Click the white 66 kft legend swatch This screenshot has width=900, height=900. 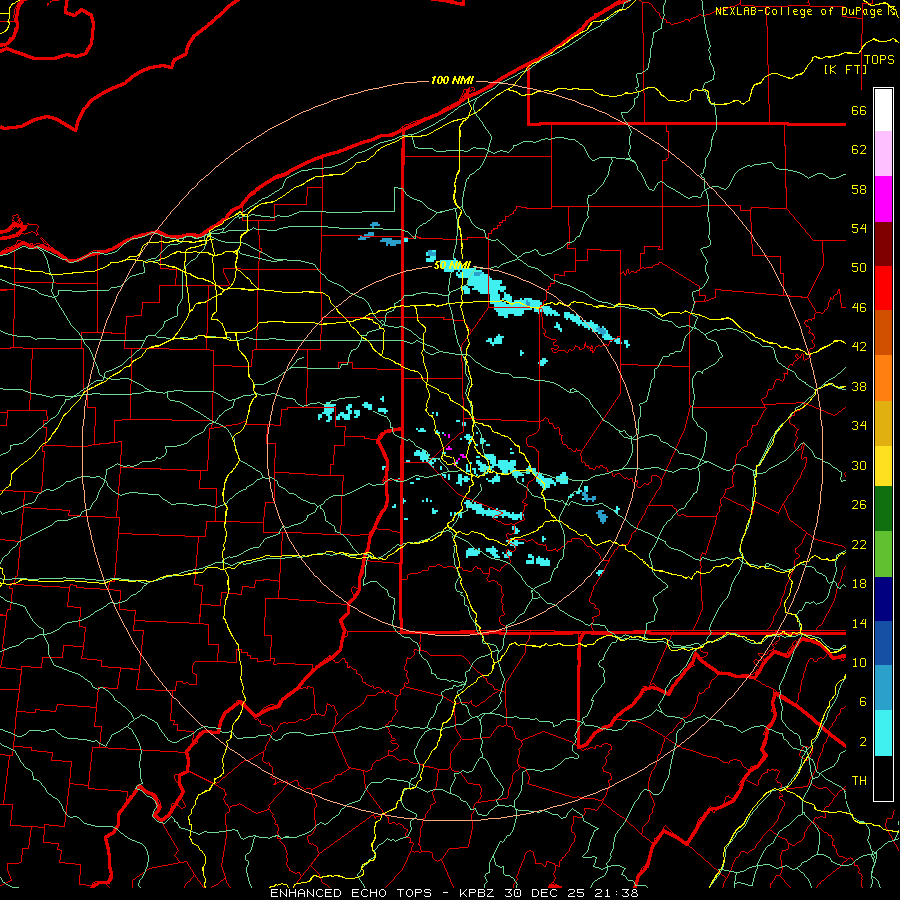[x=883, y=110]
